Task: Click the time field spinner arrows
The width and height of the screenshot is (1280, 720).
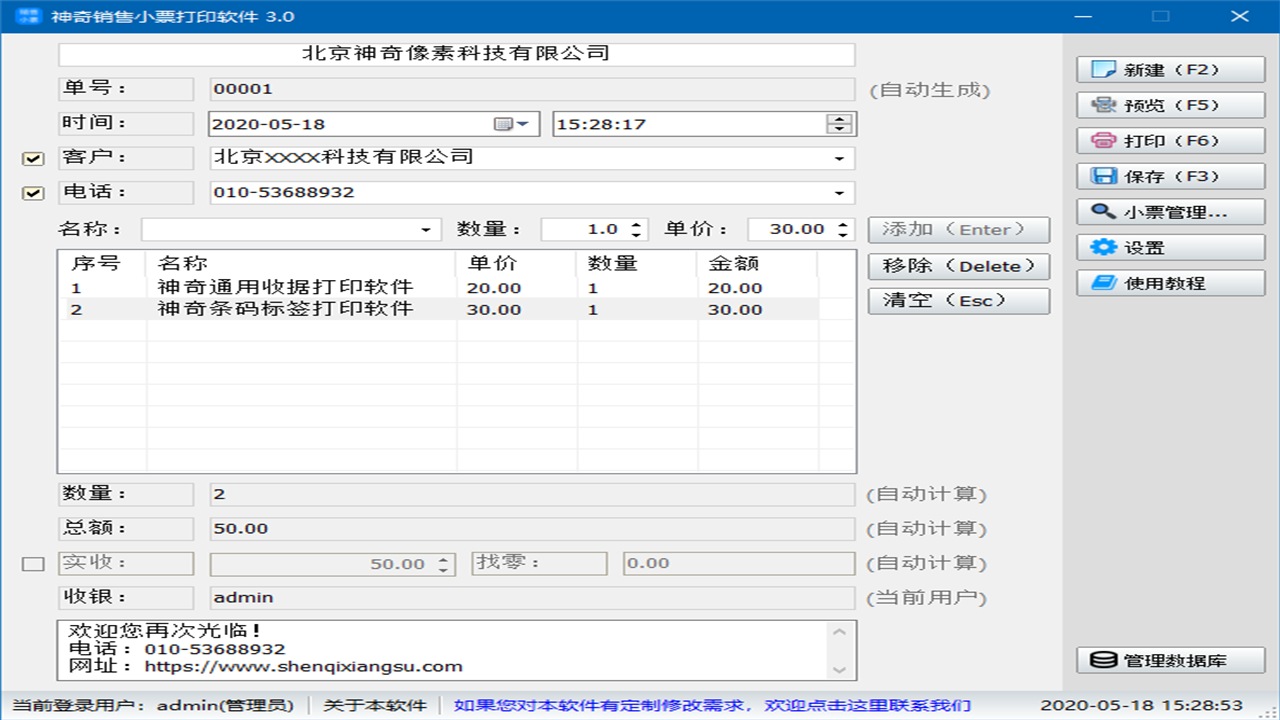Action: (x=840, y=124)
